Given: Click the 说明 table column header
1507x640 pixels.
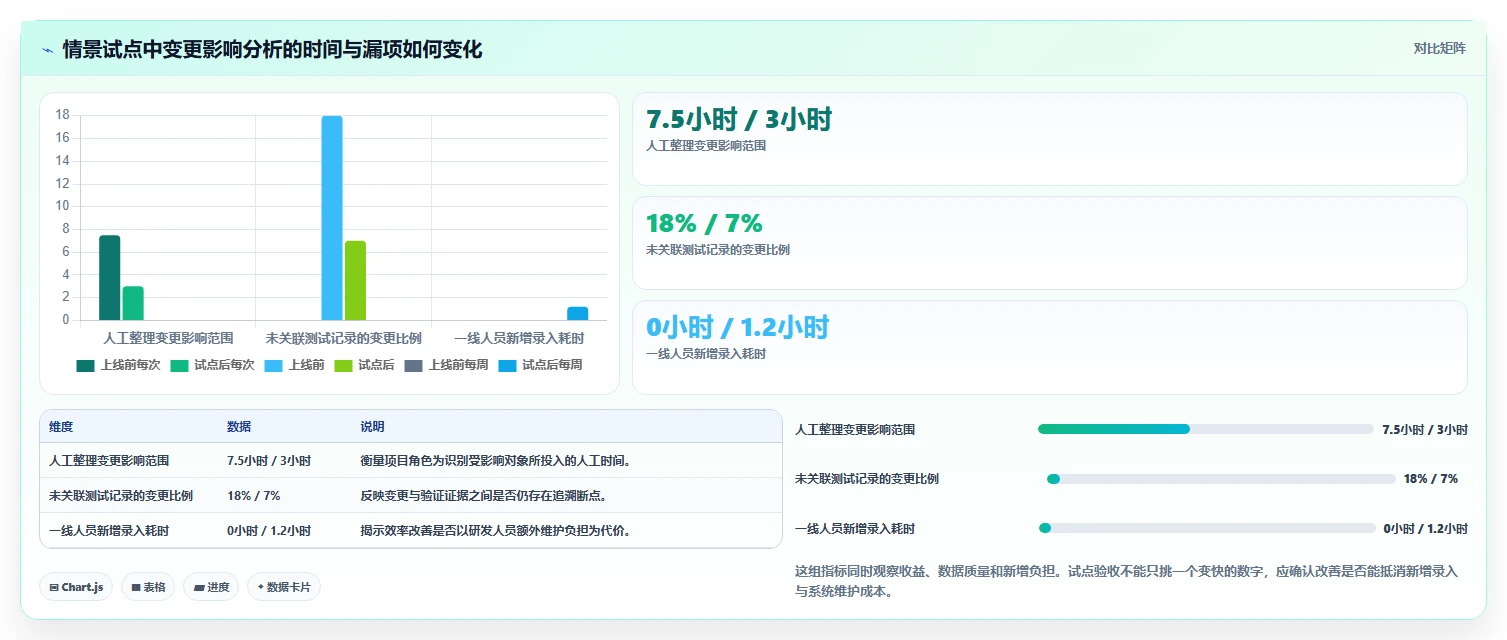Looking at the screenshot, I should click(x=372, y=427).
